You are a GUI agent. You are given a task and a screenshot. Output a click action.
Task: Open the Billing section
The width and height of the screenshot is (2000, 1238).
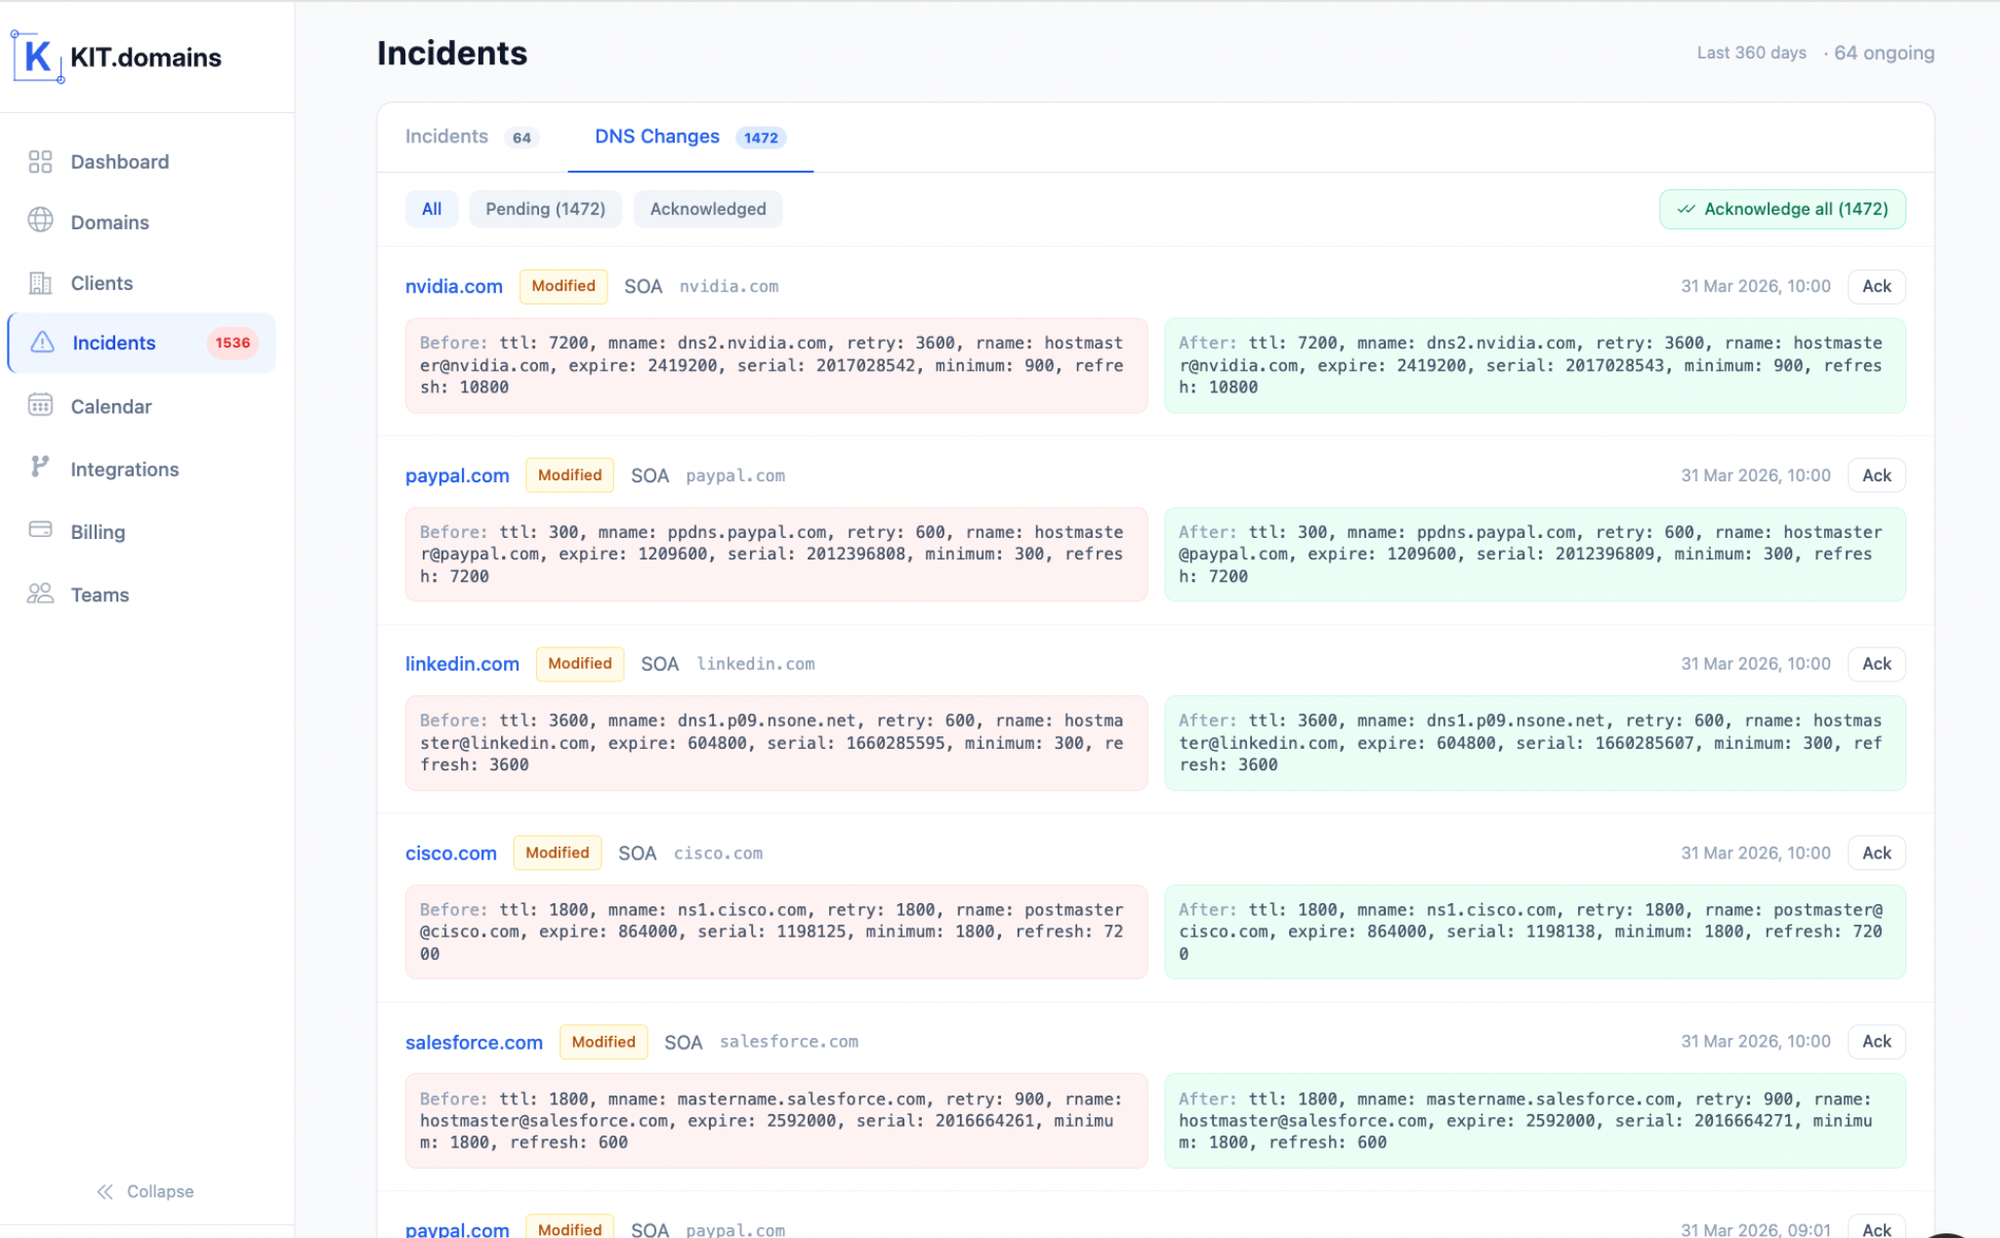pyautogui.click(x=97, y=531)
